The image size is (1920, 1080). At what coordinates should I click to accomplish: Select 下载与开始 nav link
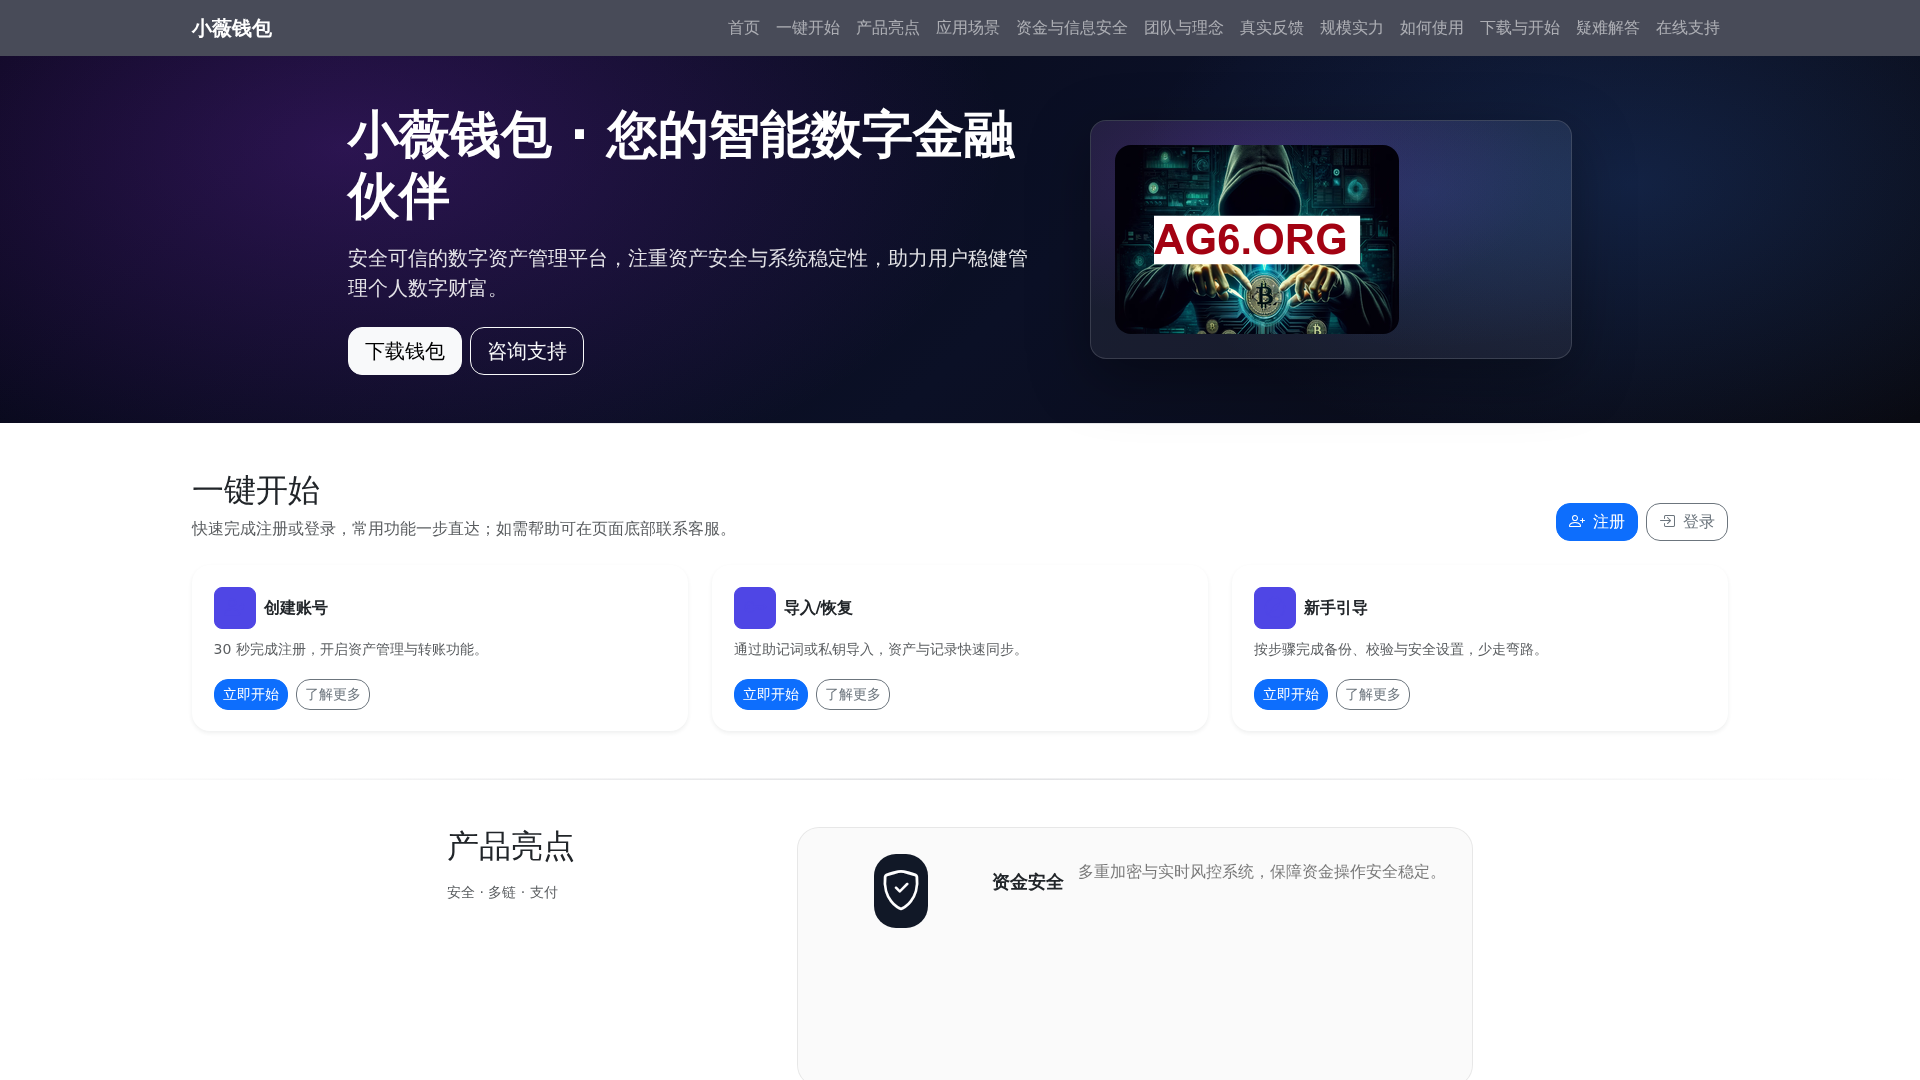point(1519,28)
